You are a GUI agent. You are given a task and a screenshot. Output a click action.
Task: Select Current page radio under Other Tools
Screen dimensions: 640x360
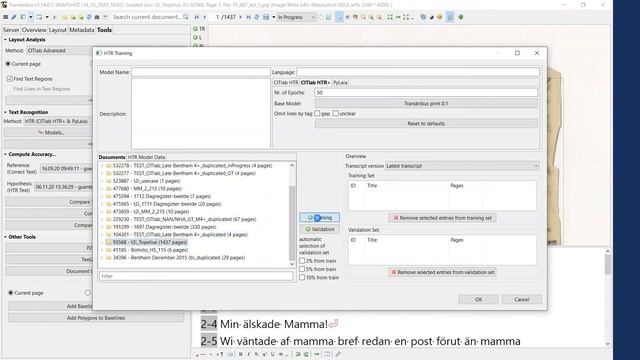(x=11, y=293)
